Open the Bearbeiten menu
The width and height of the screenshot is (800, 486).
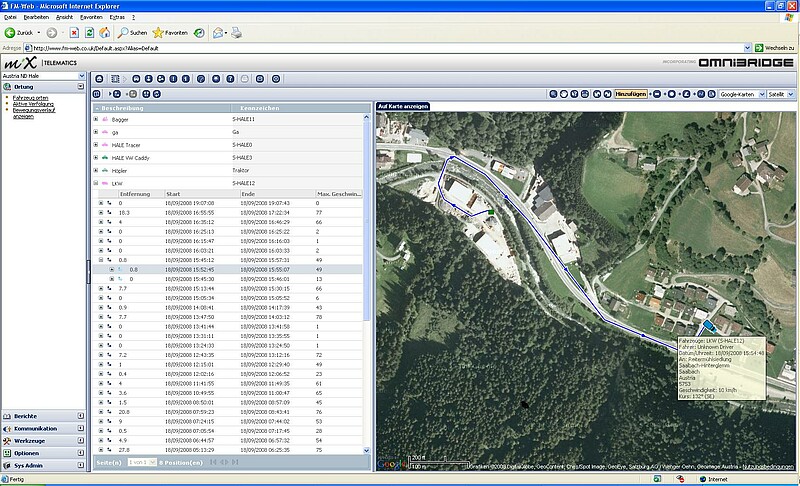click(36, 17)
